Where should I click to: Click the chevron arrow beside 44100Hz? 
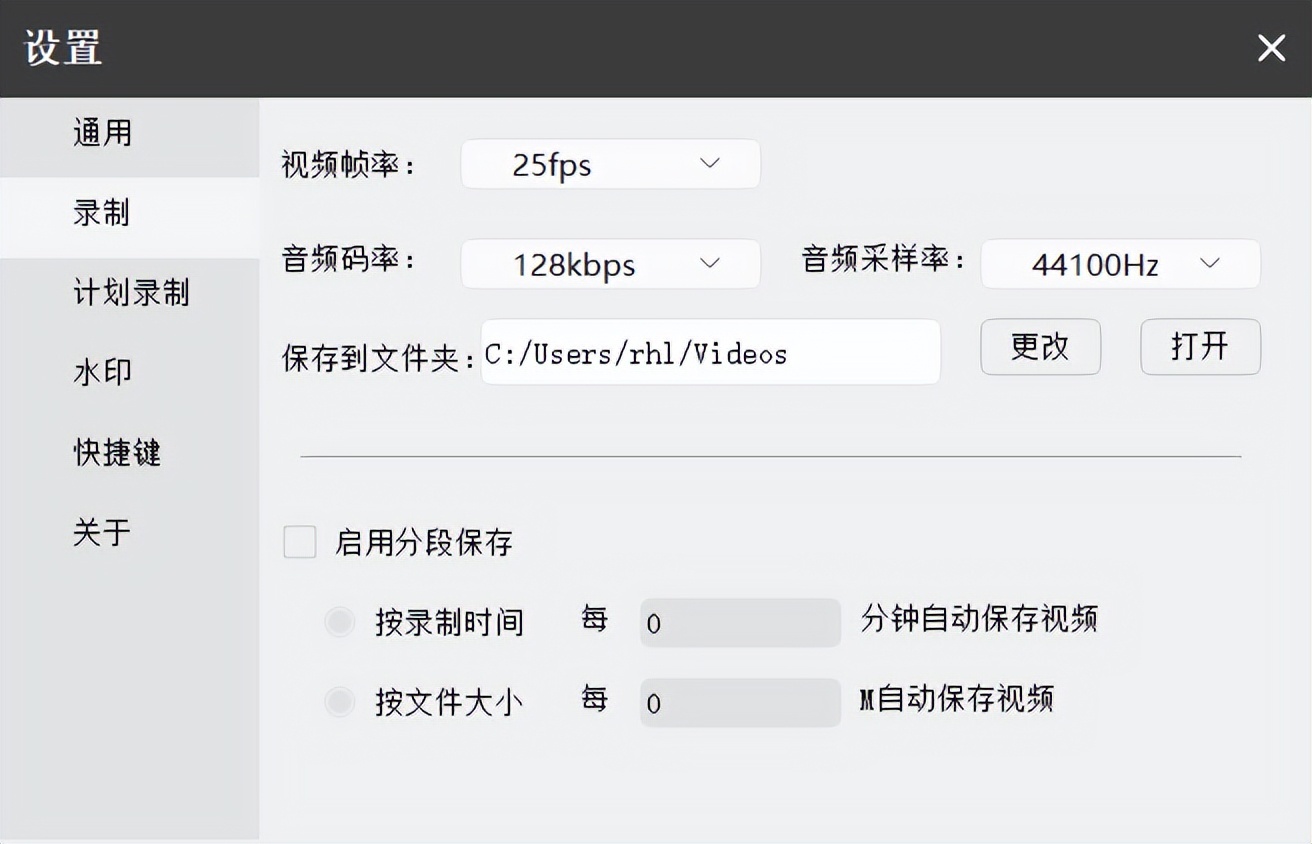(x=1210, y=263)
